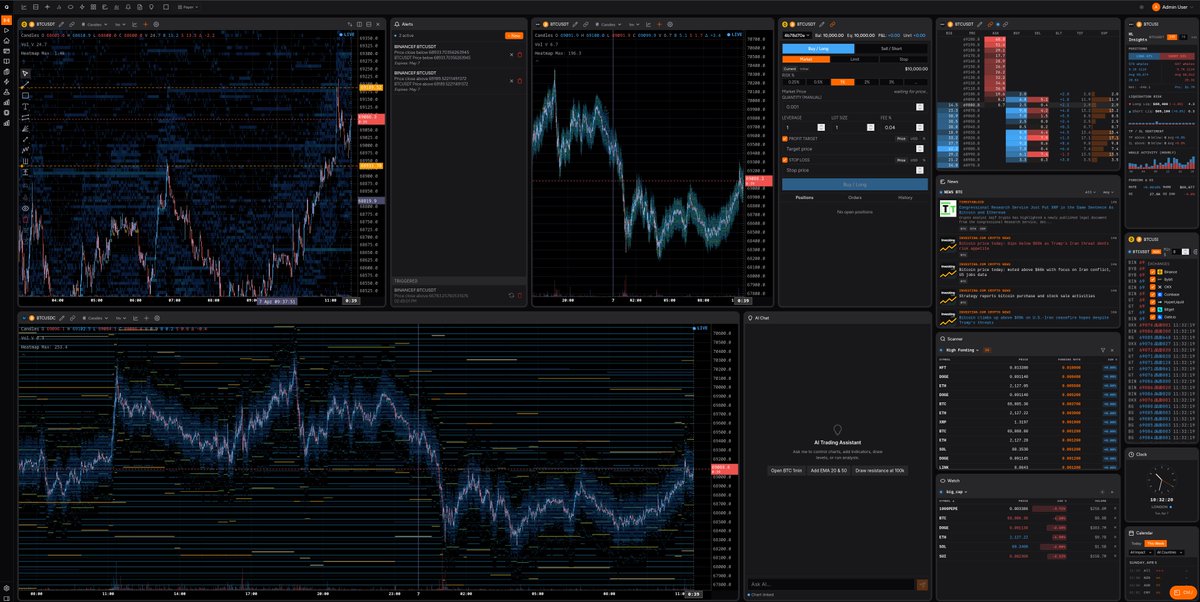Delete the 'Price close below' alert via its trash icon
This screenshot has height=602, width=1200.
(x=520, y=54)
